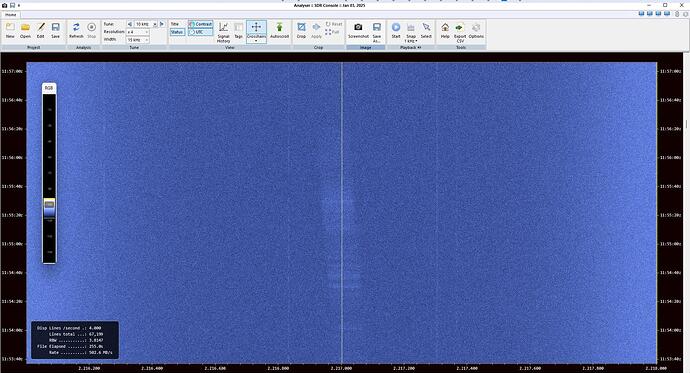Viewport: 690px width, 373px height.
Task: Open Help
Action: [x=445, y=31]
